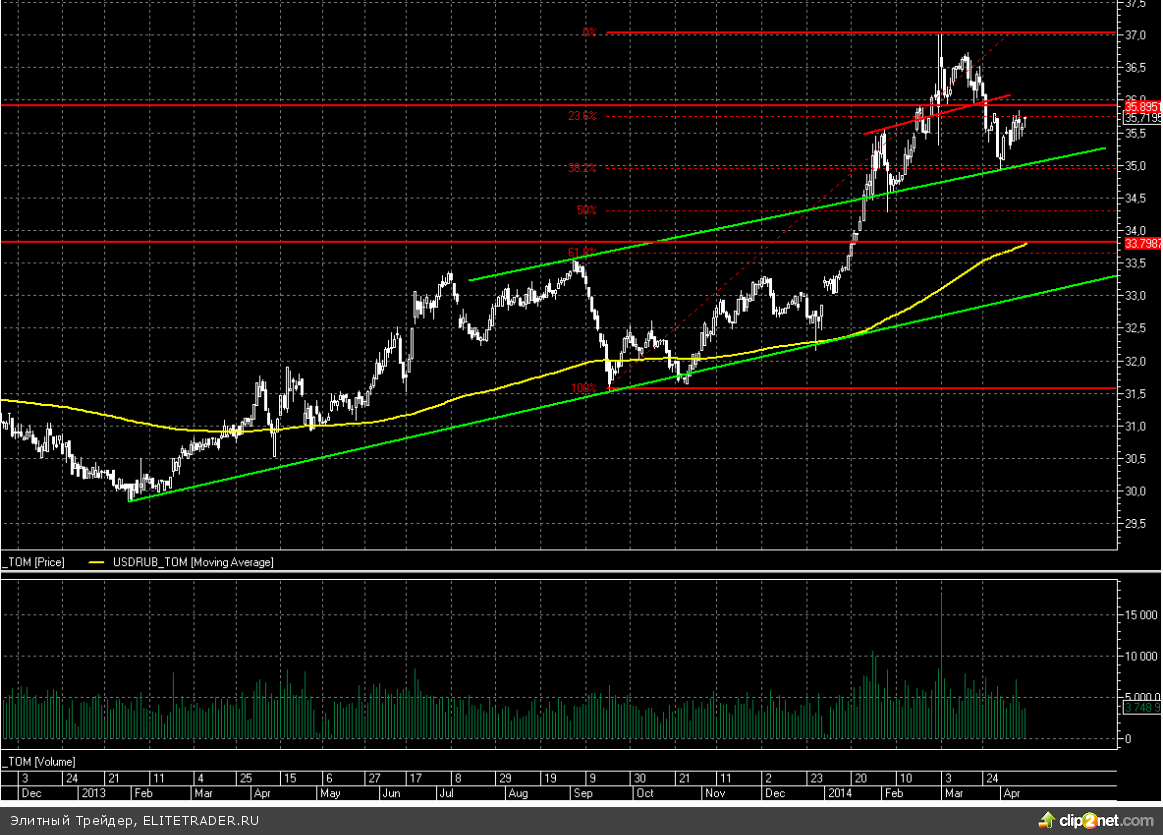This screenshot has height=835, width=1163.
Task: Select the _TOM [Volume] panel label
Action: click(38, 762)
